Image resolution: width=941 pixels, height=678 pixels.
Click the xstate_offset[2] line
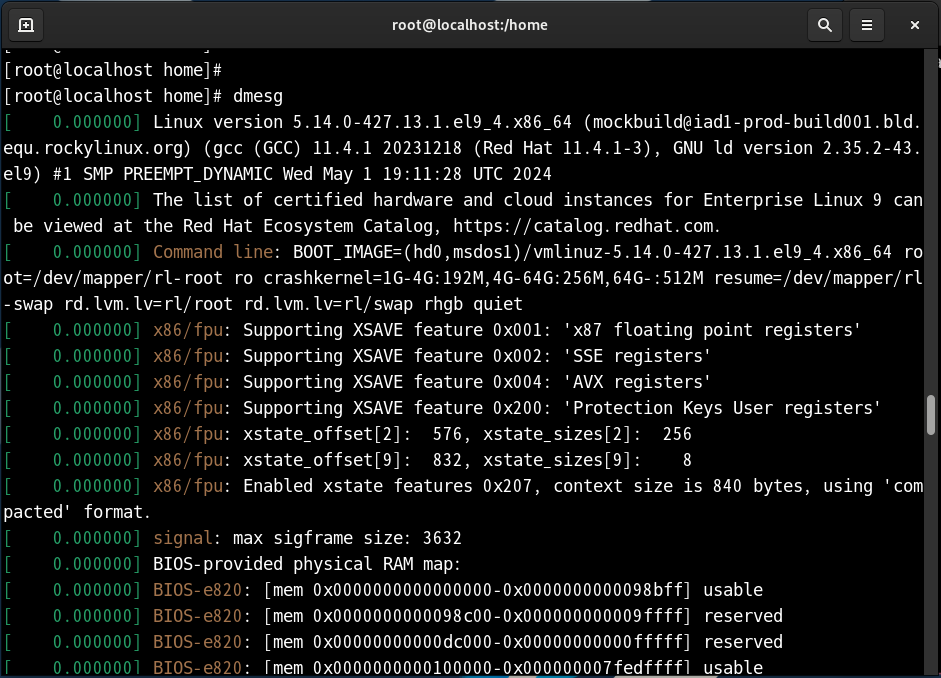point(348,434)
